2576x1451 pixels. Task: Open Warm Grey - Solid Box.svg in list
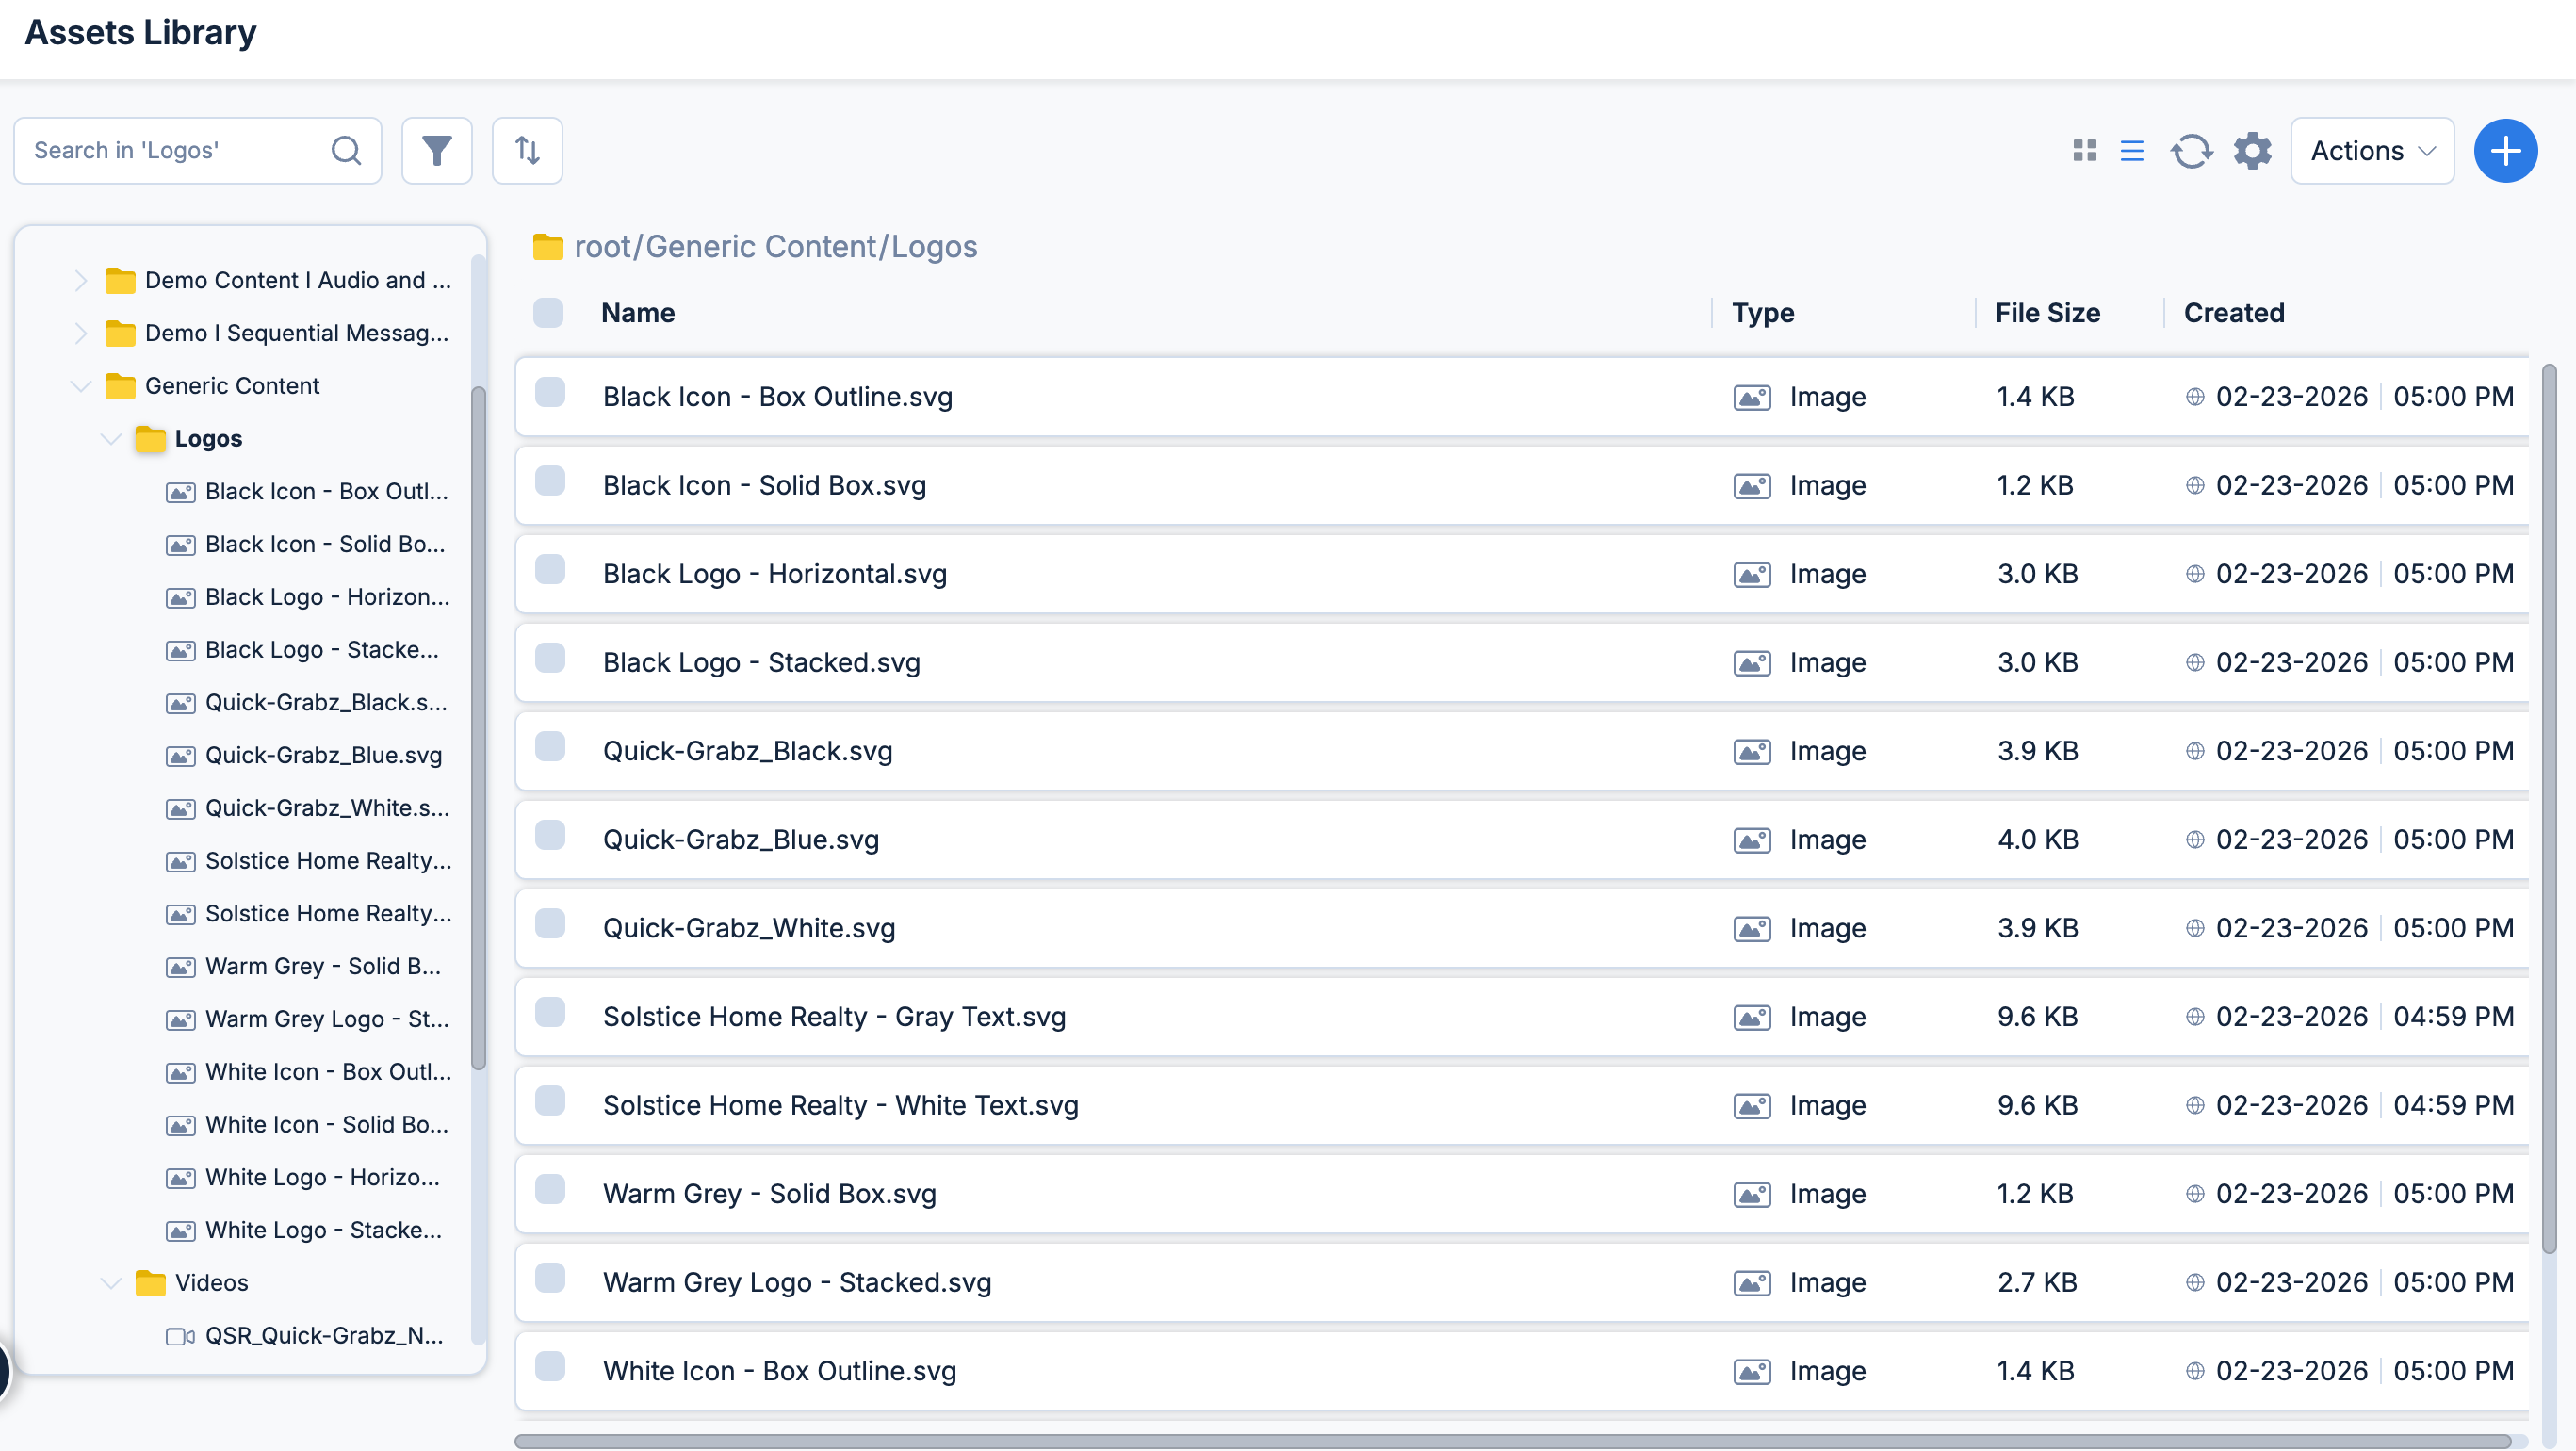769,1194
